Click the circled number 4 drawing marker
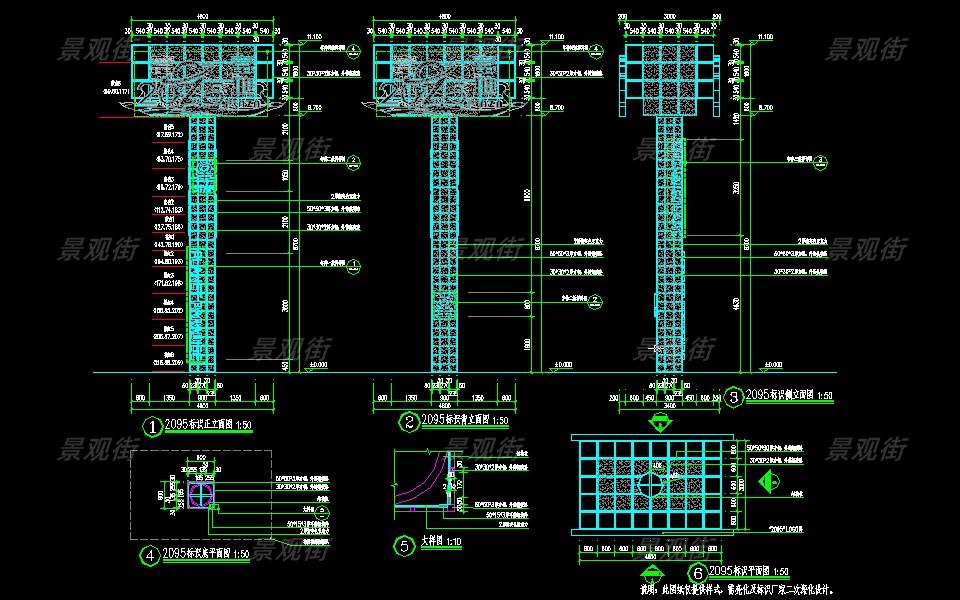This screenshot has height=600, width=960. [x=148, y=553]
